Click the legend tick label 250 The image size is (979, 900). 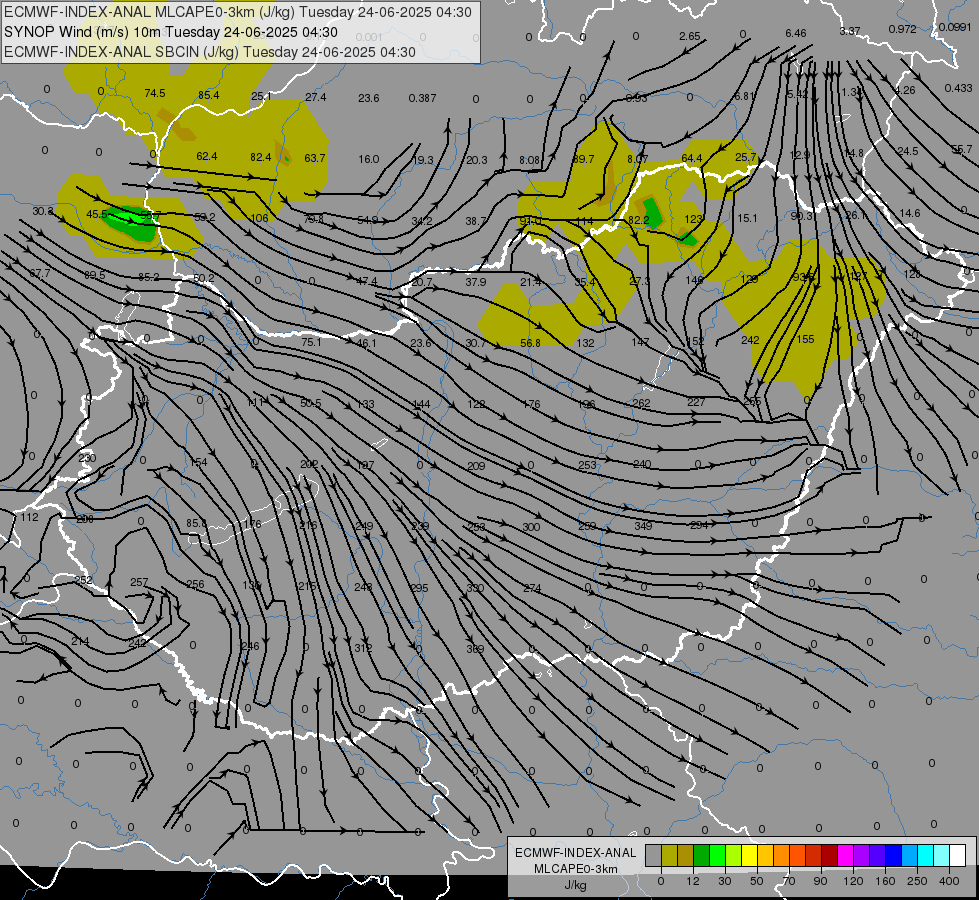917,881
